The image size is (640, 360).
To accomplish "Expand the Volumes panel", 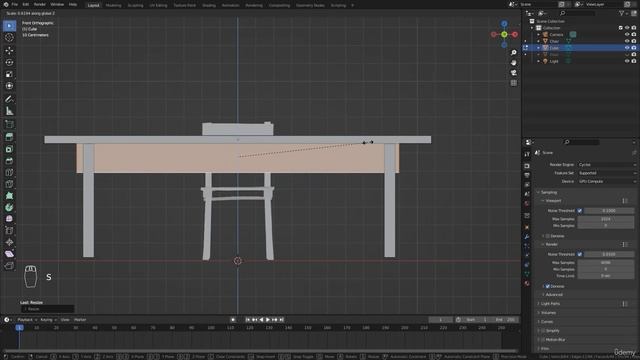I will 547,313.
